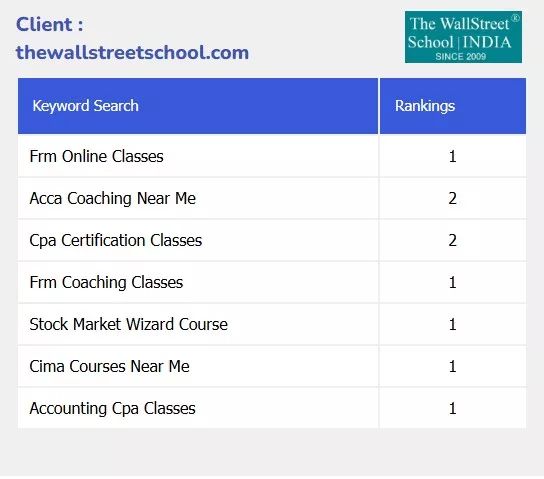
Task: Click the ranking value for Cima Courses Near Me
Action: [452, 366]
